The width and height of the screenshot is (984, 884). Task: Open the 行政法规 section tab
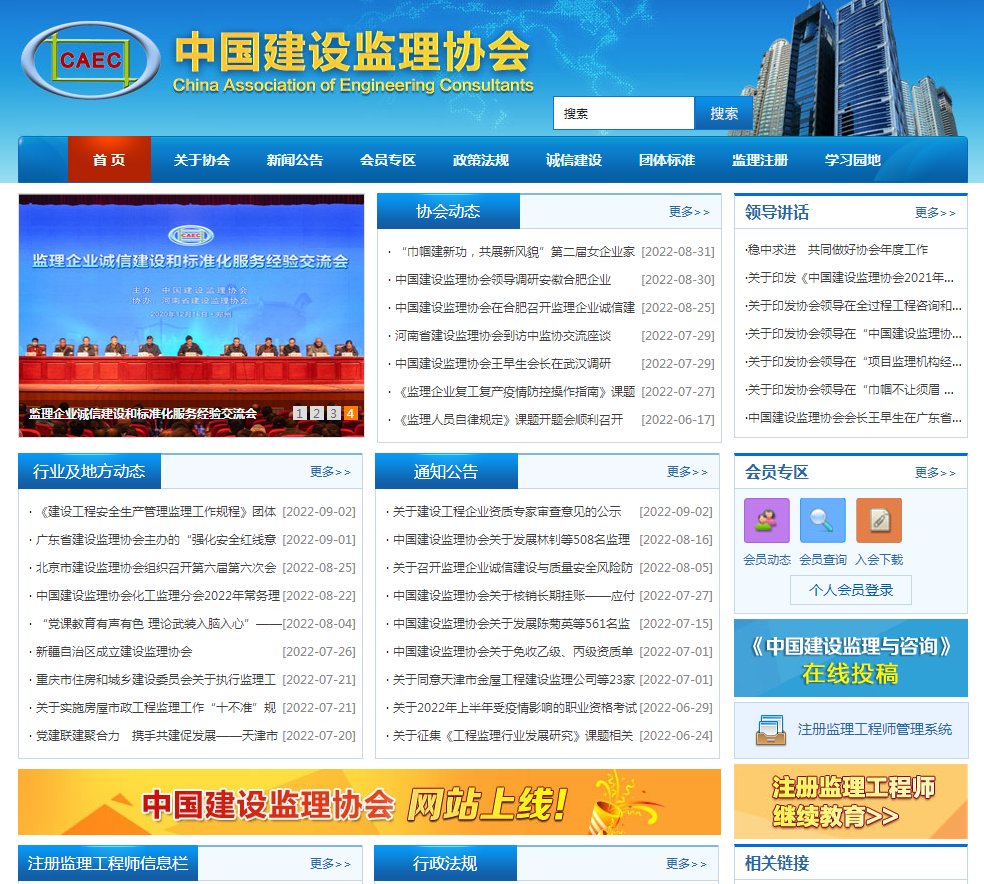pyautogui.click(x=445, y=863)
